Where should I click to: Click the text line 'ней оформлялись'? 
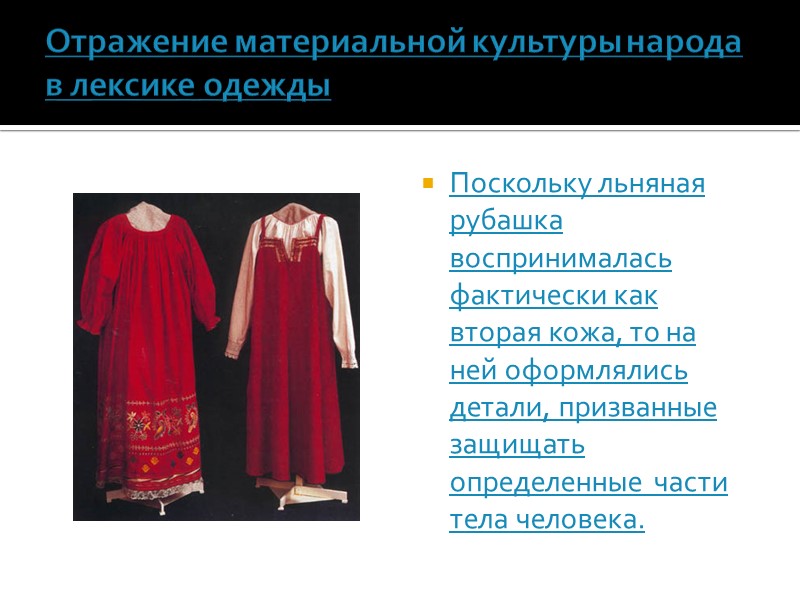point(568,370)
